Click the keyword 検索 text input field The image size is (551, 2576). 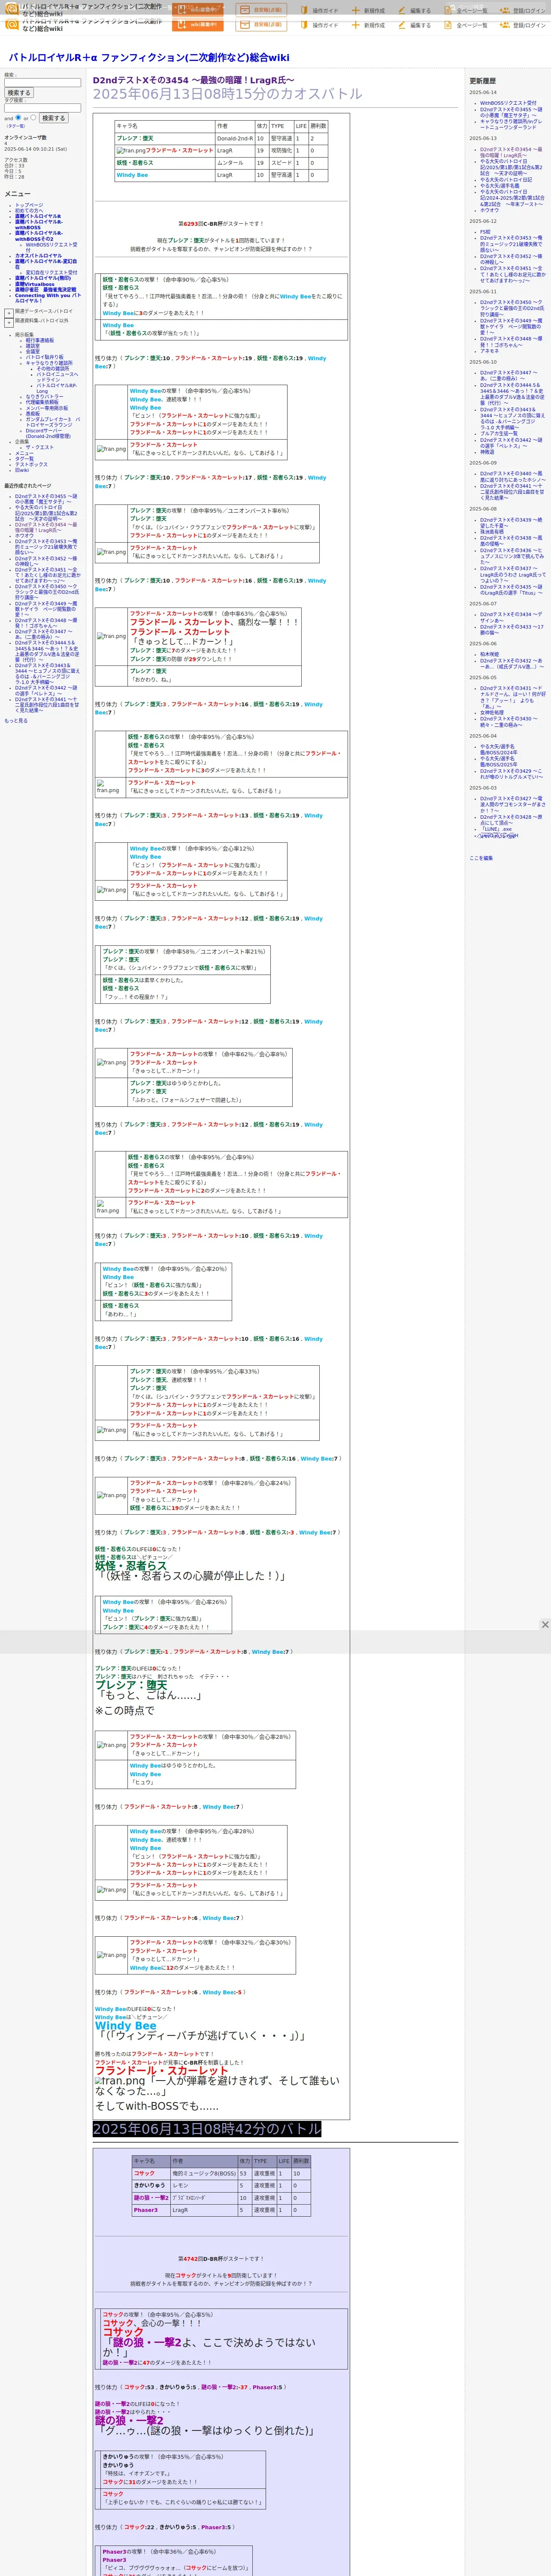tap(42, 83)
